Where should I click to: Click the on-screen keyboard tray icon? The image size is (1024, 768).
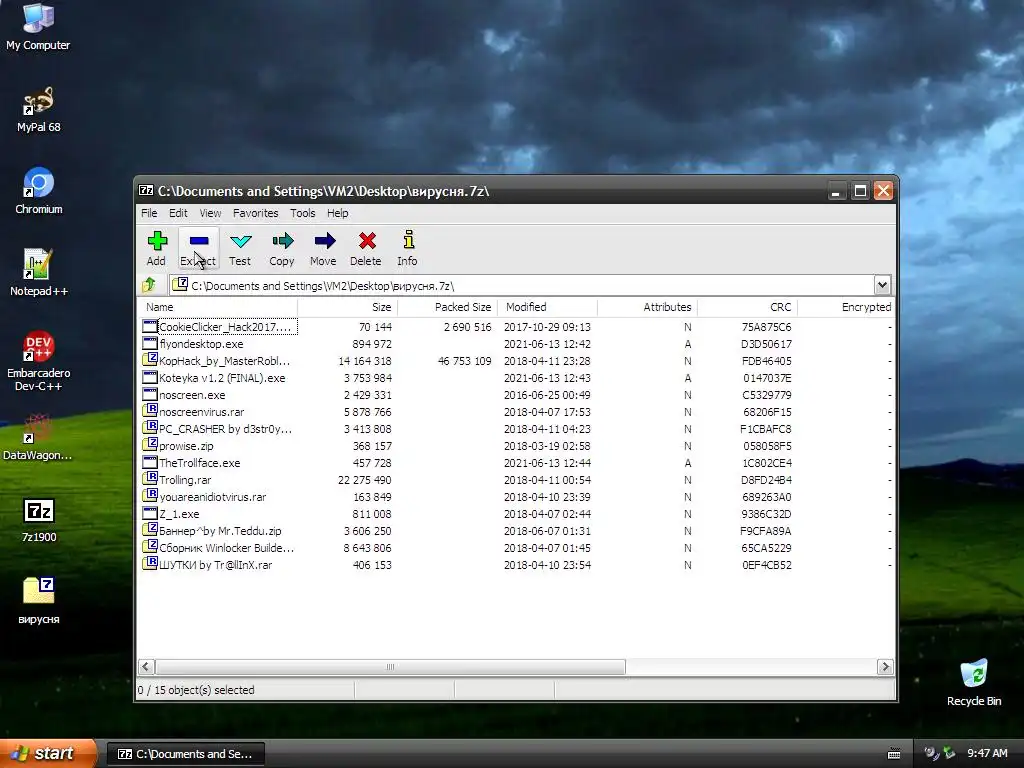point(894,754)
